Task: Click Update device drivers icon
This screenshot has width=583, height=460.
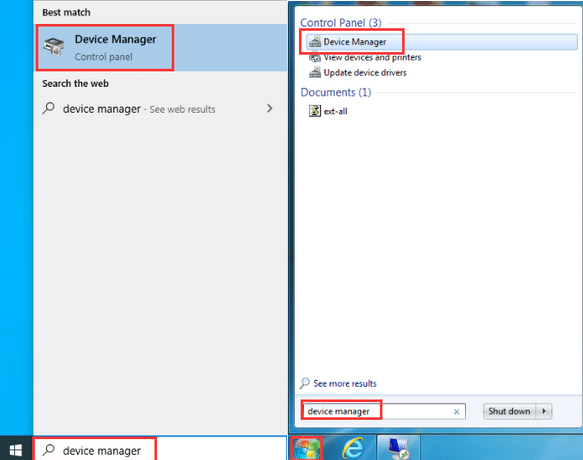Action: point(315,72)
